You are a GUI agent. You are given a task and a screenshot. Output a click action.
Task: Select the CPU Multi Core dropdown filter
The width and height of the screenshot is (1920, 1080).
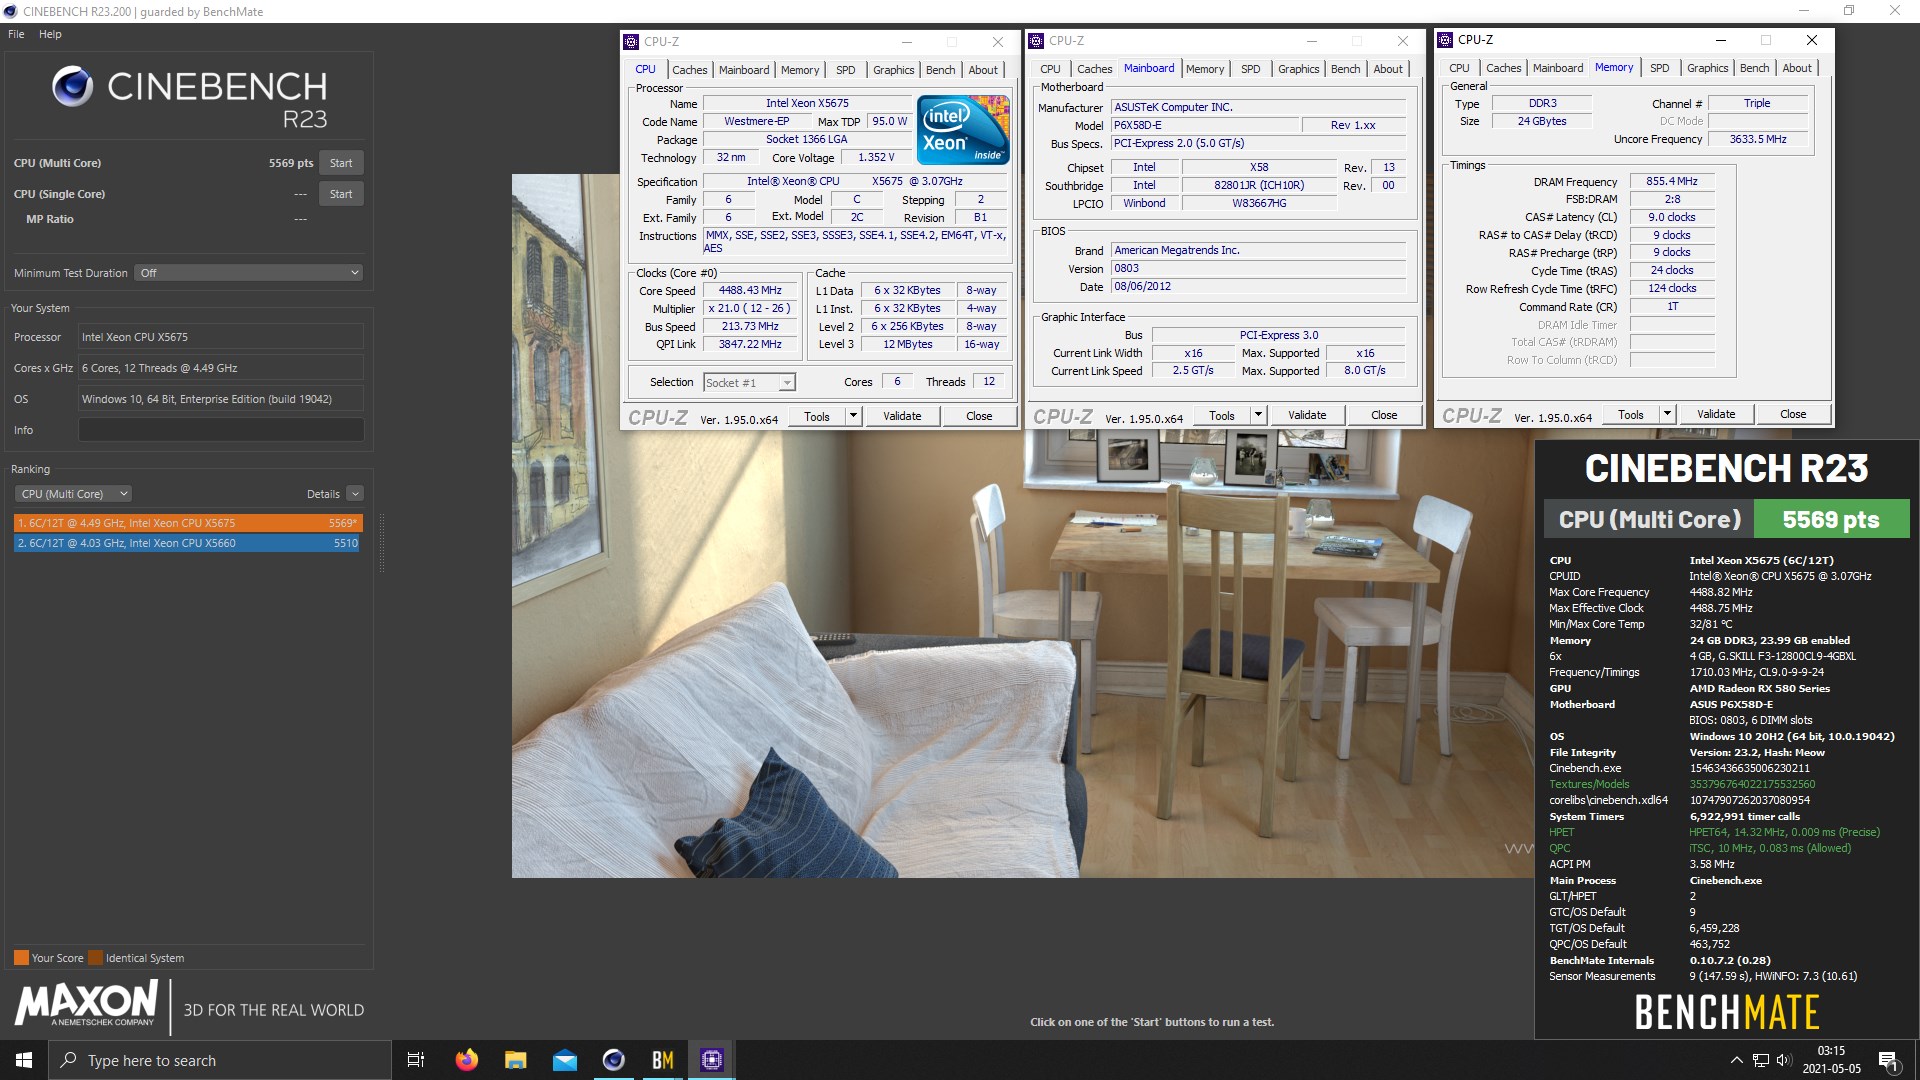71,492
